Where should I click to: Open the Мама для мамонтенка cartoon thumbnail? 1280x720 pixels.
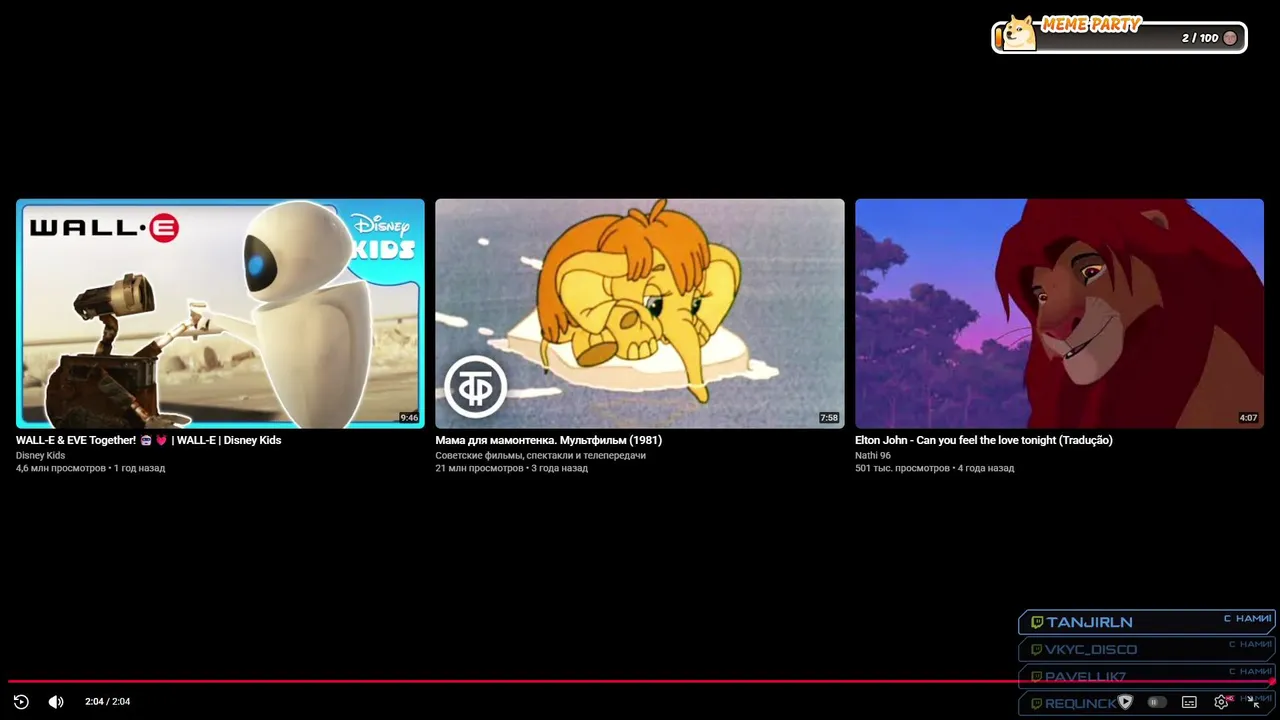pyautogui.click(x=640, y=313)
